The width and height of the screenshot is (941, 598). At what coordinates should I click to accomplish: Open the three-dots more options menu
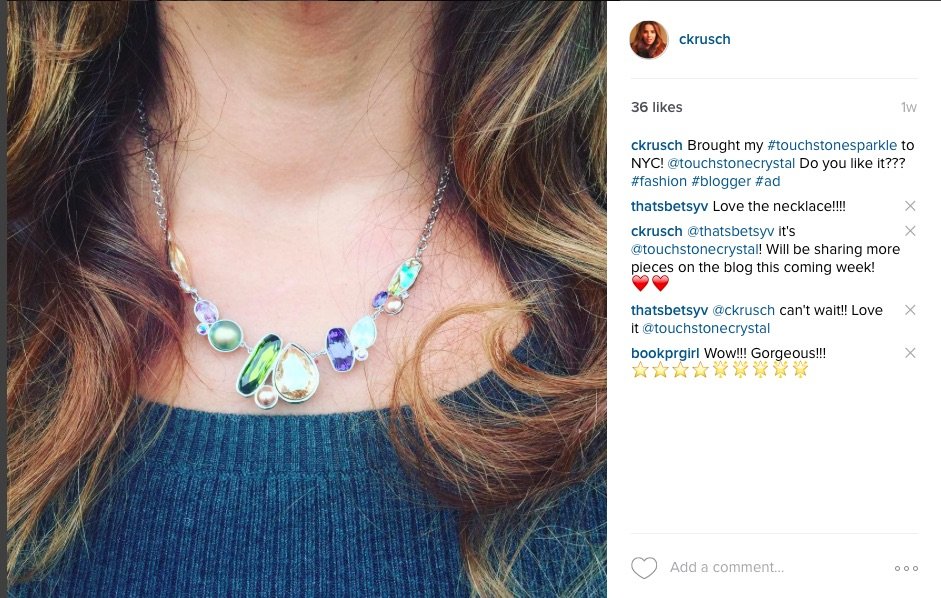[906, 568]
